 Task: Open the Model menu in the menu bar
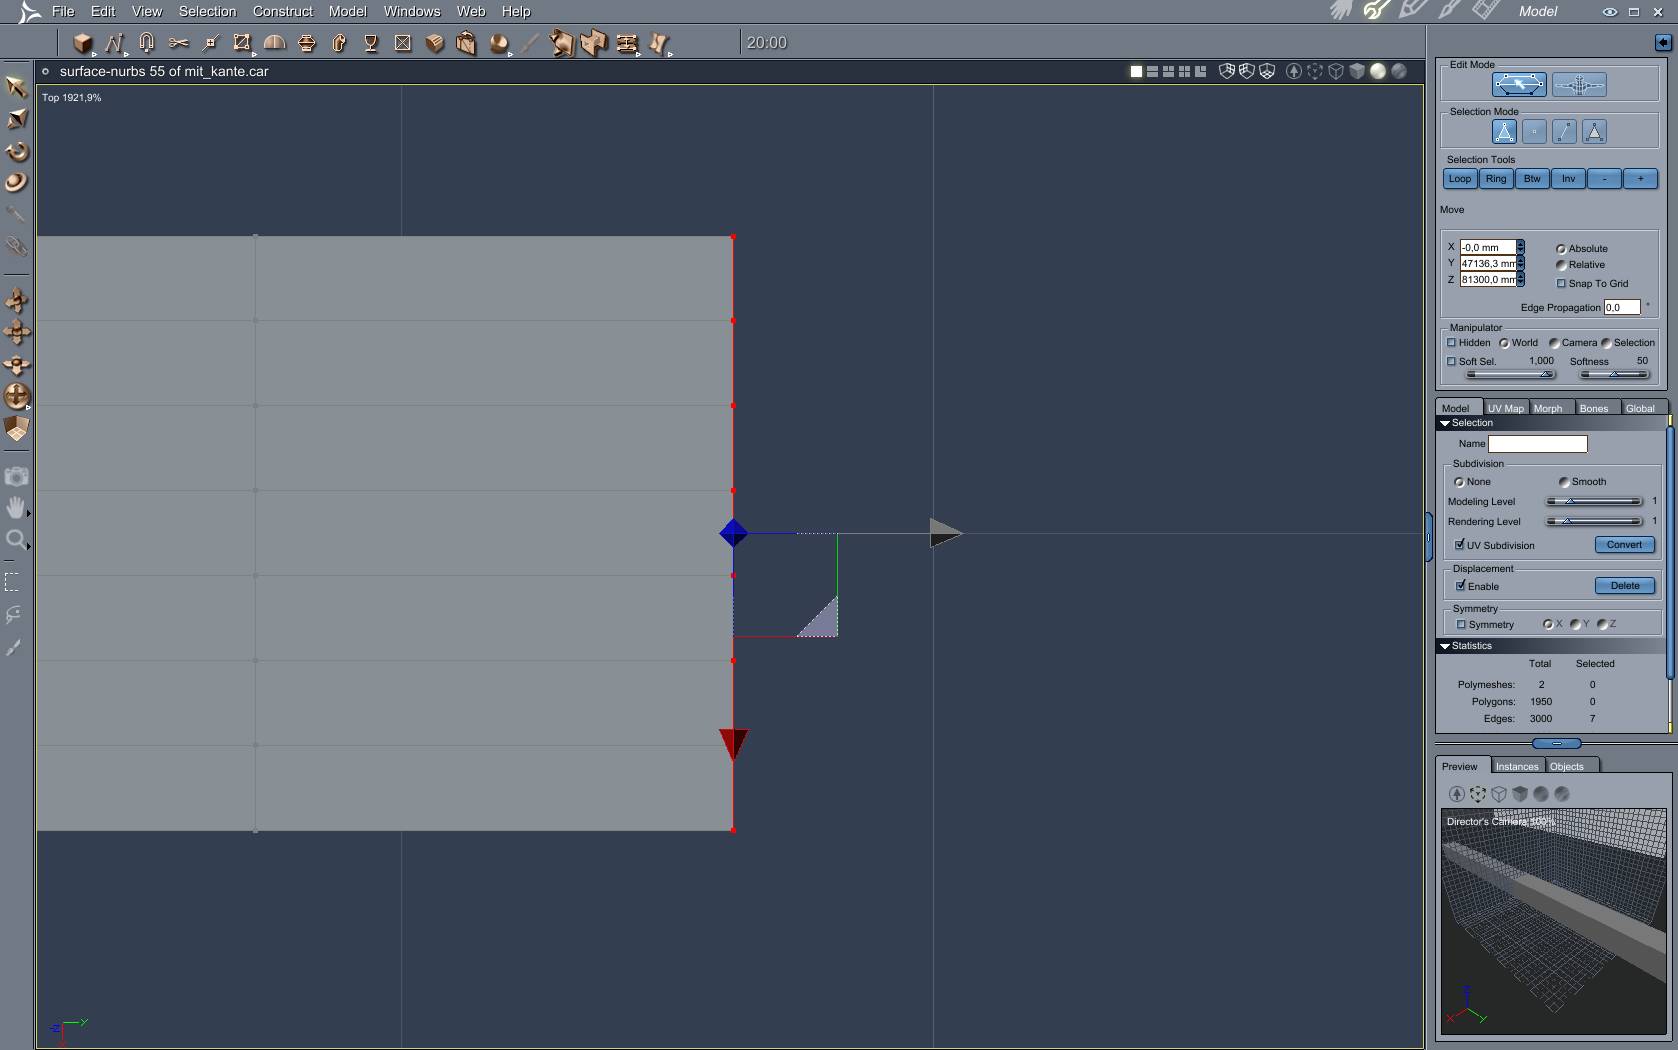(348, 11)
